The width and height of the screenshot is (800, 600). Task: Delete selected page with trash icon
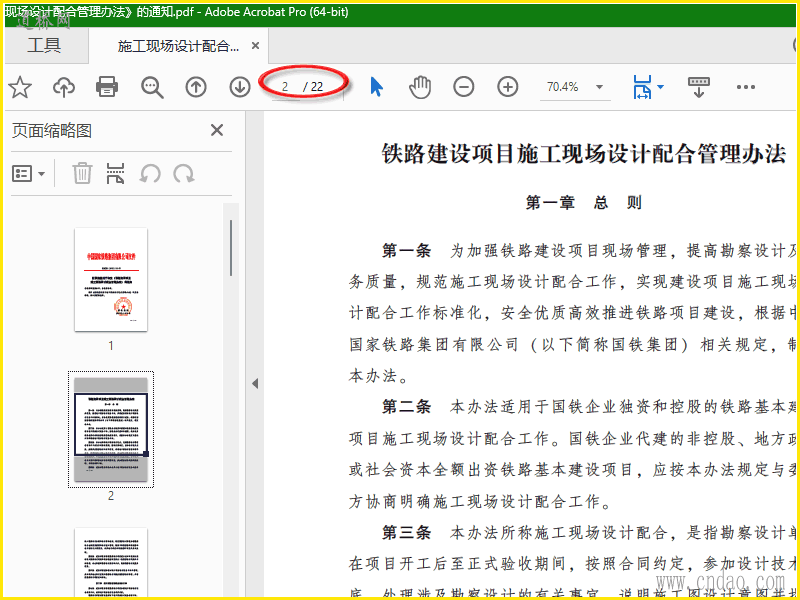82,173
